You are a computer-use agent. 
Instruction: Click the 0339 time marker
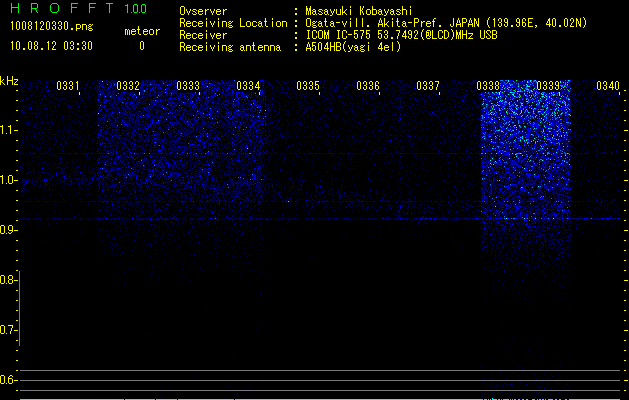(548, 86)
